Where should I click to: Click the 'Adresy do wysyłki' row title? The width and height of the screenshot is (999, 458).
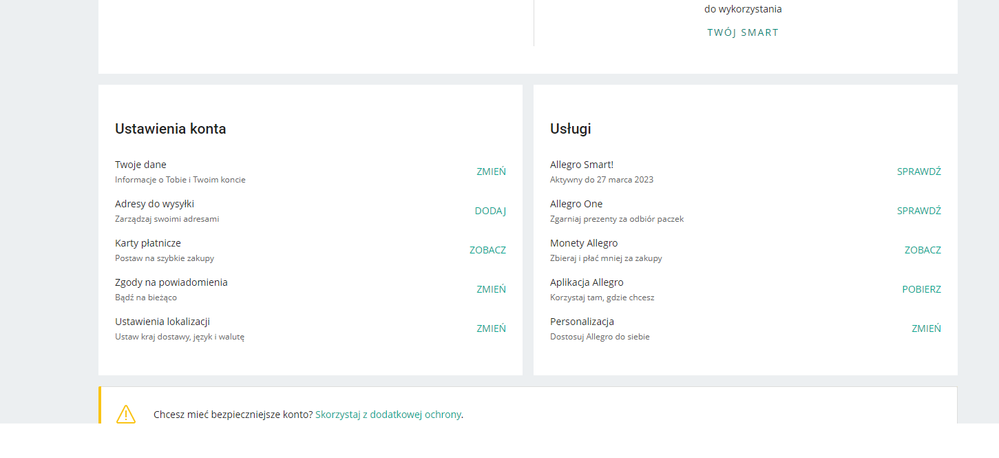[x=154, y=204]
